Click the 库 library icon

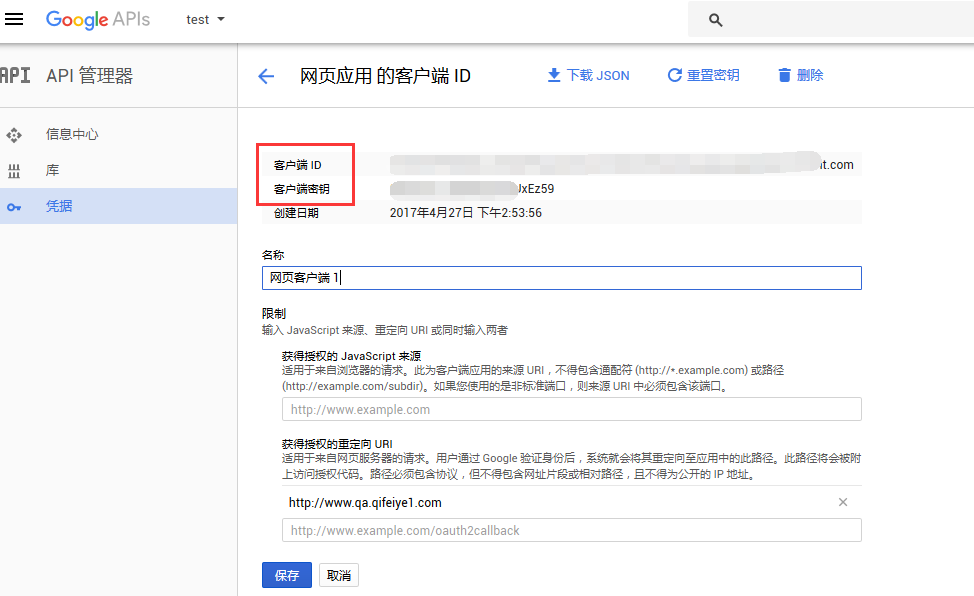tap(14, 171)
